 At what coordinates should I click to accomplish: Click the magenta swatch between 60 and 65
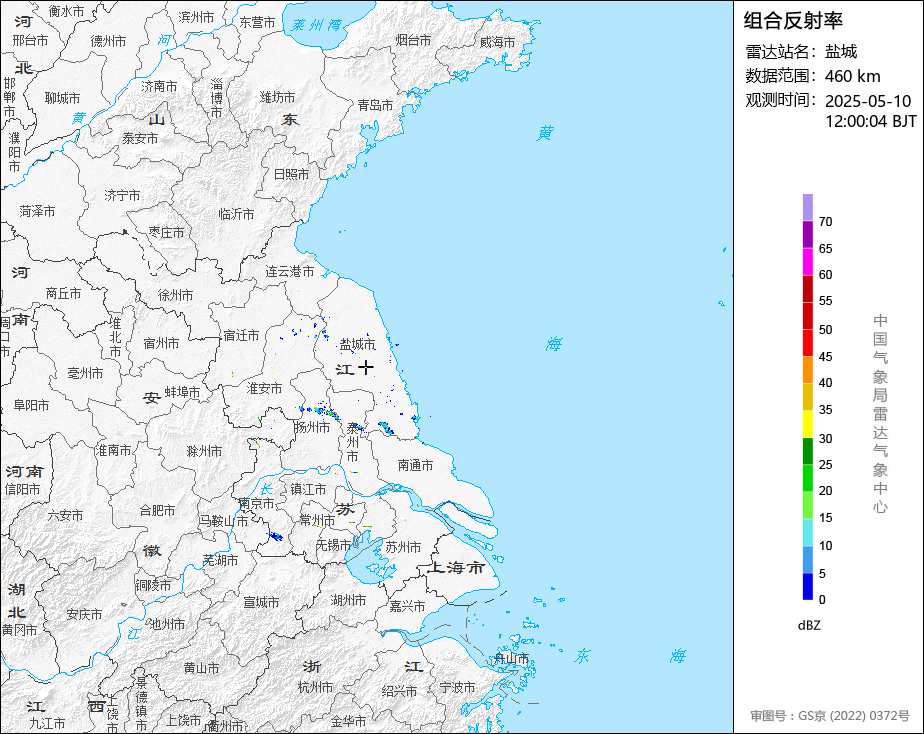coord(808,262)
